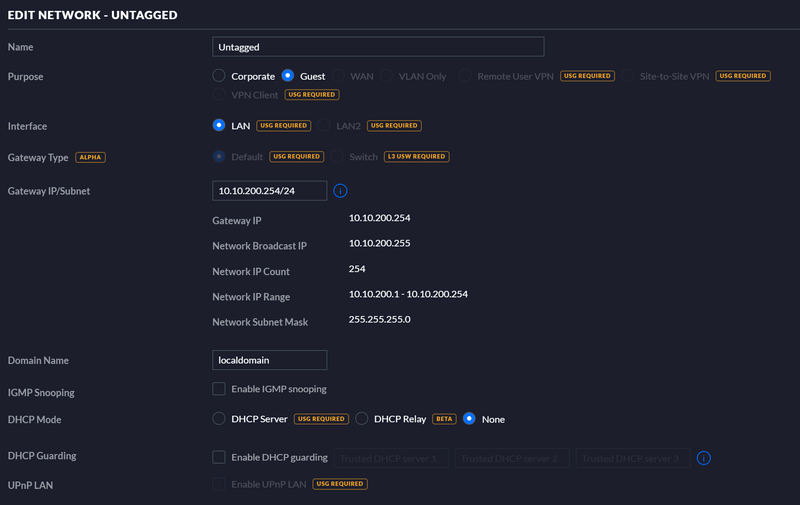Select the Corporate purpose radio button

219,75
